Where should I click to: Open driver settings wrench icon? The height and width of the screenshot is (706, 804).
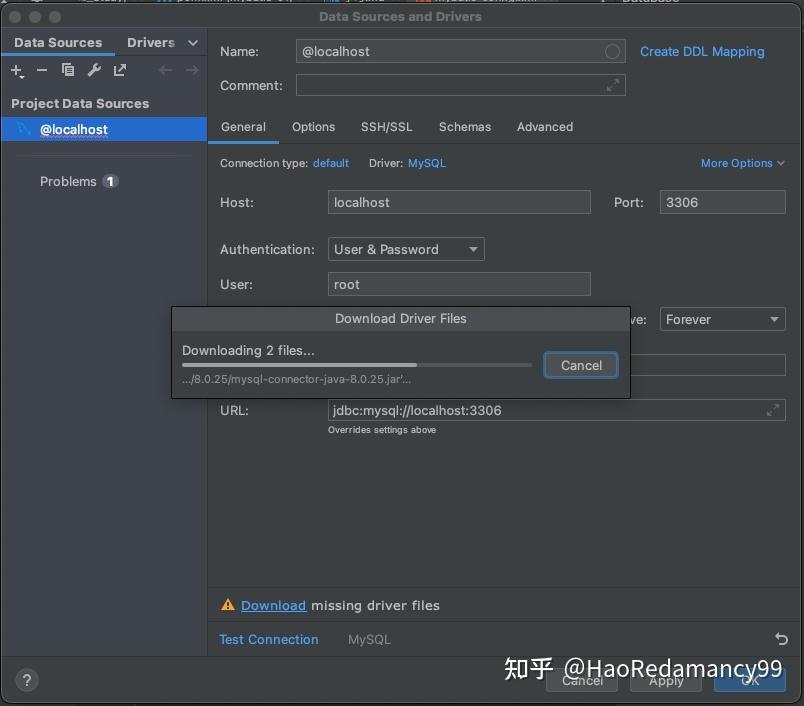(94, 70)
